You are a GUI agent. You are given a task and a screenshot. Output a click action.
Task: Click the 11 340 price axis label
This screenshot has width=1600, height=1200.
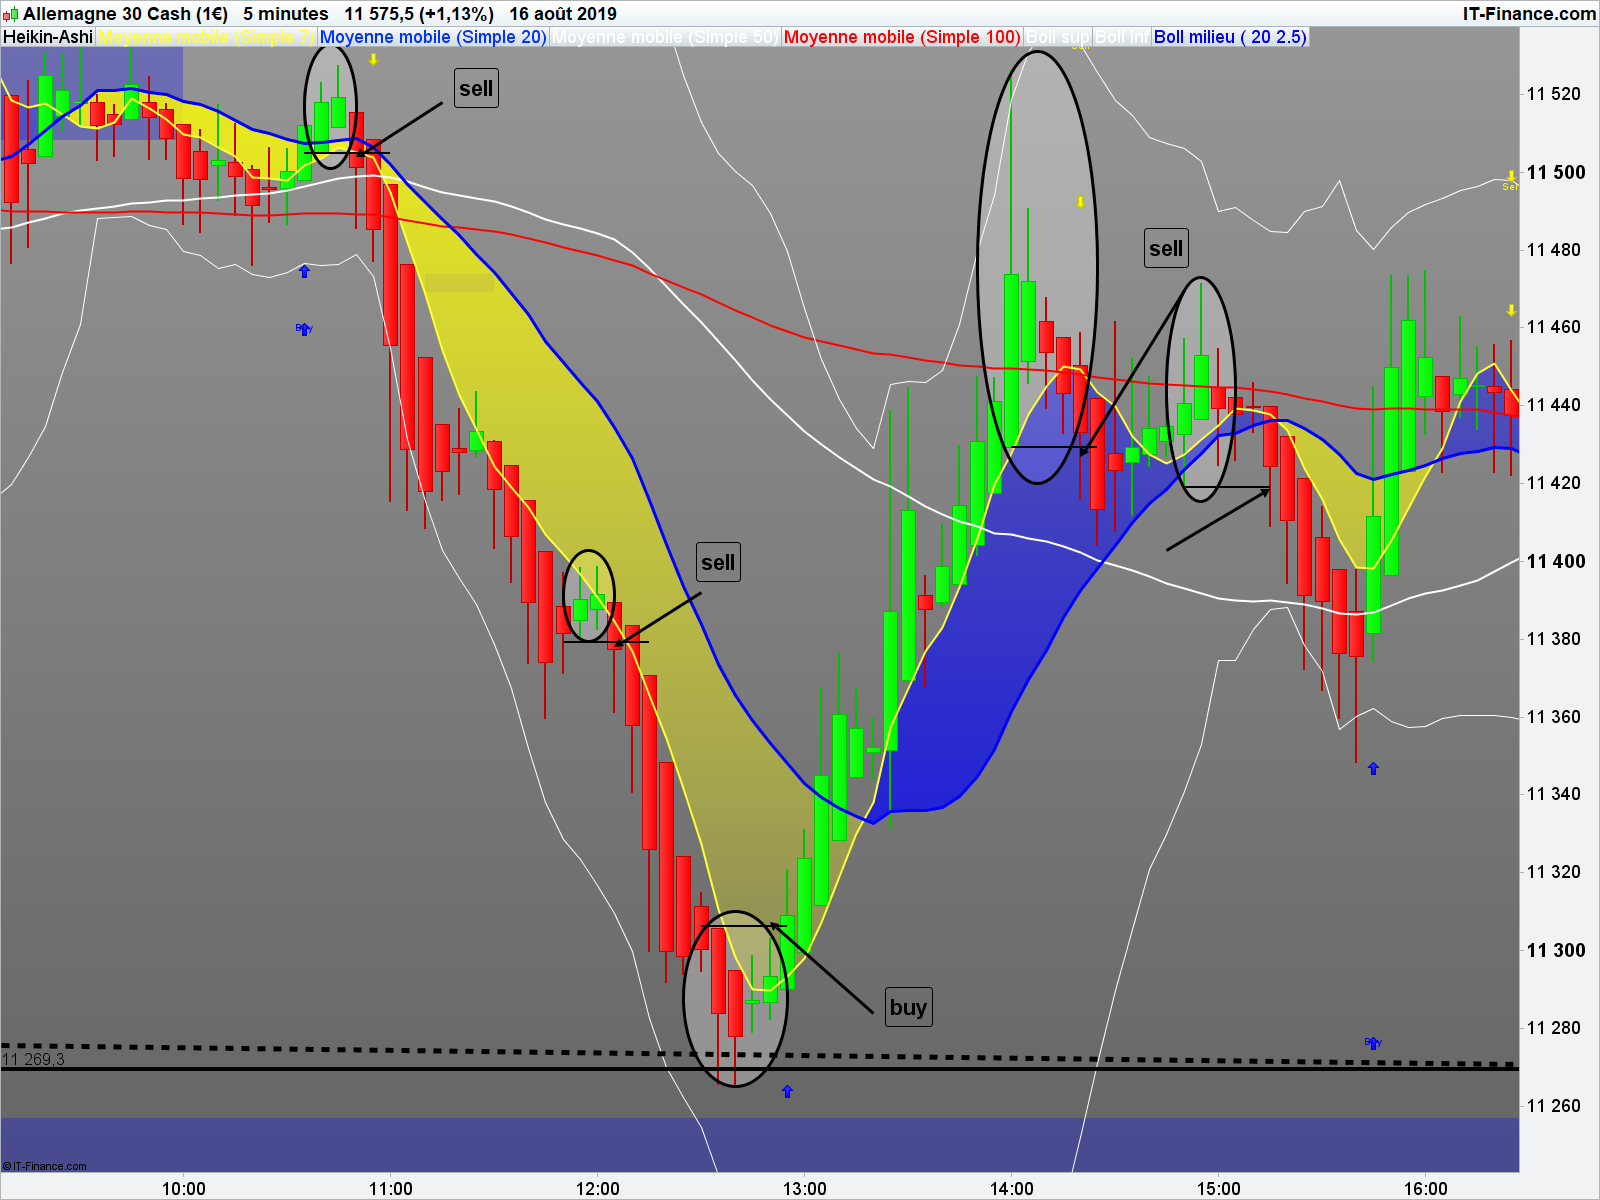(1554, 794)
